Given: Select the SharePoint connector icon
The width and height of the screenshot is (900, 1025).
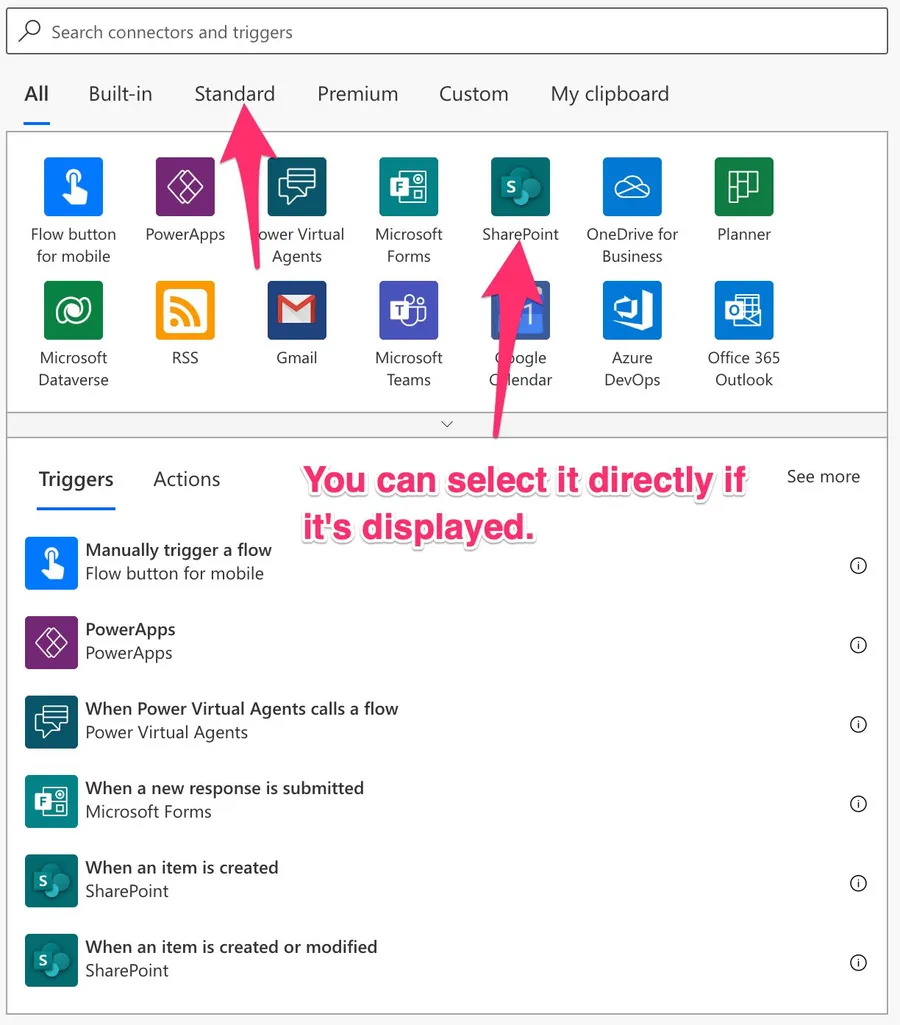Looking at the screenshot, I should click(520, 187).
